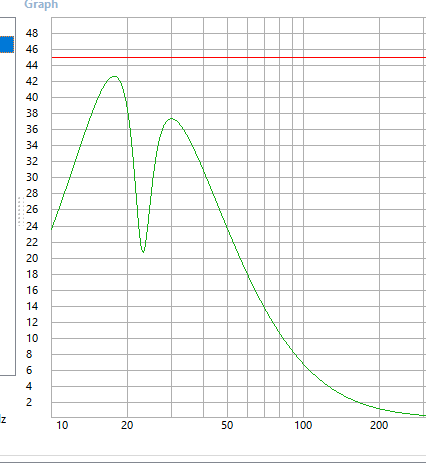Click the 46 label on vertical axis
The width and height of the screenshot is (426, 476).
pos(32,49)
